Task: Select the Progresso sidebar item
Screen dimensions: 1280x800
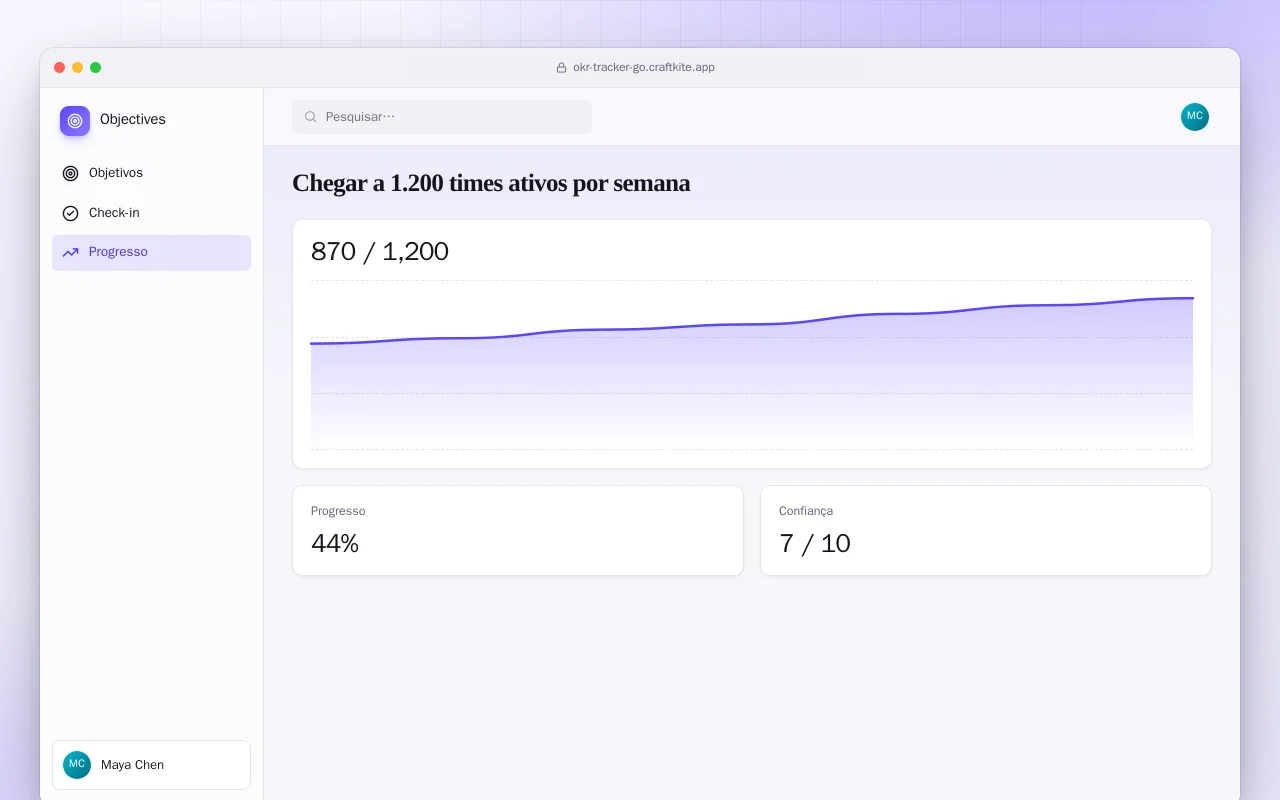Action: (151, 252)
